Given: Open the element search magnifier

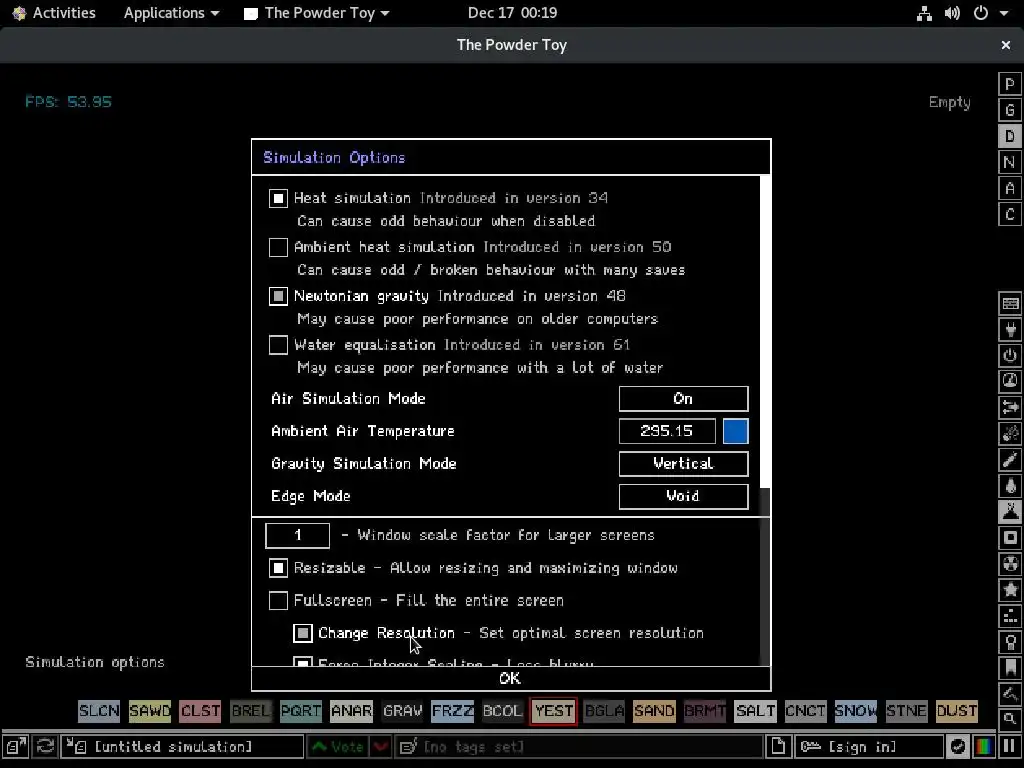Looking at the screenshot, I should (1010, 719).
